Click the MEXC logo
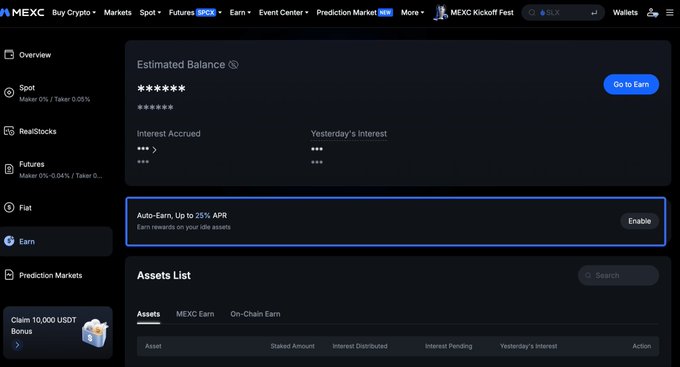Image resolution: width=680 pixels, height=367 pixels. pos(22,13)
